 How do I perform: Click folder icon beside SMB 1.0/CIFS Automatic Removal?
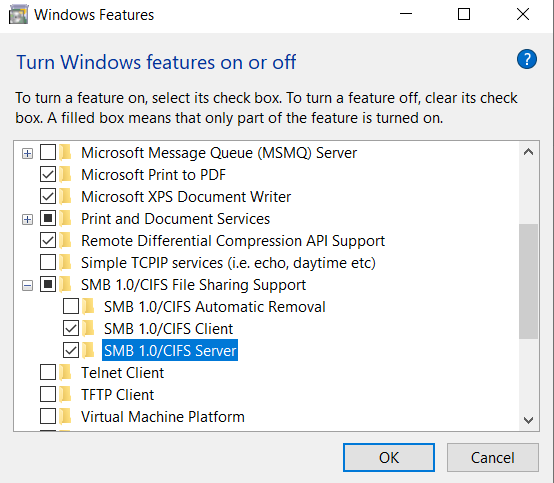click(89, 306)
